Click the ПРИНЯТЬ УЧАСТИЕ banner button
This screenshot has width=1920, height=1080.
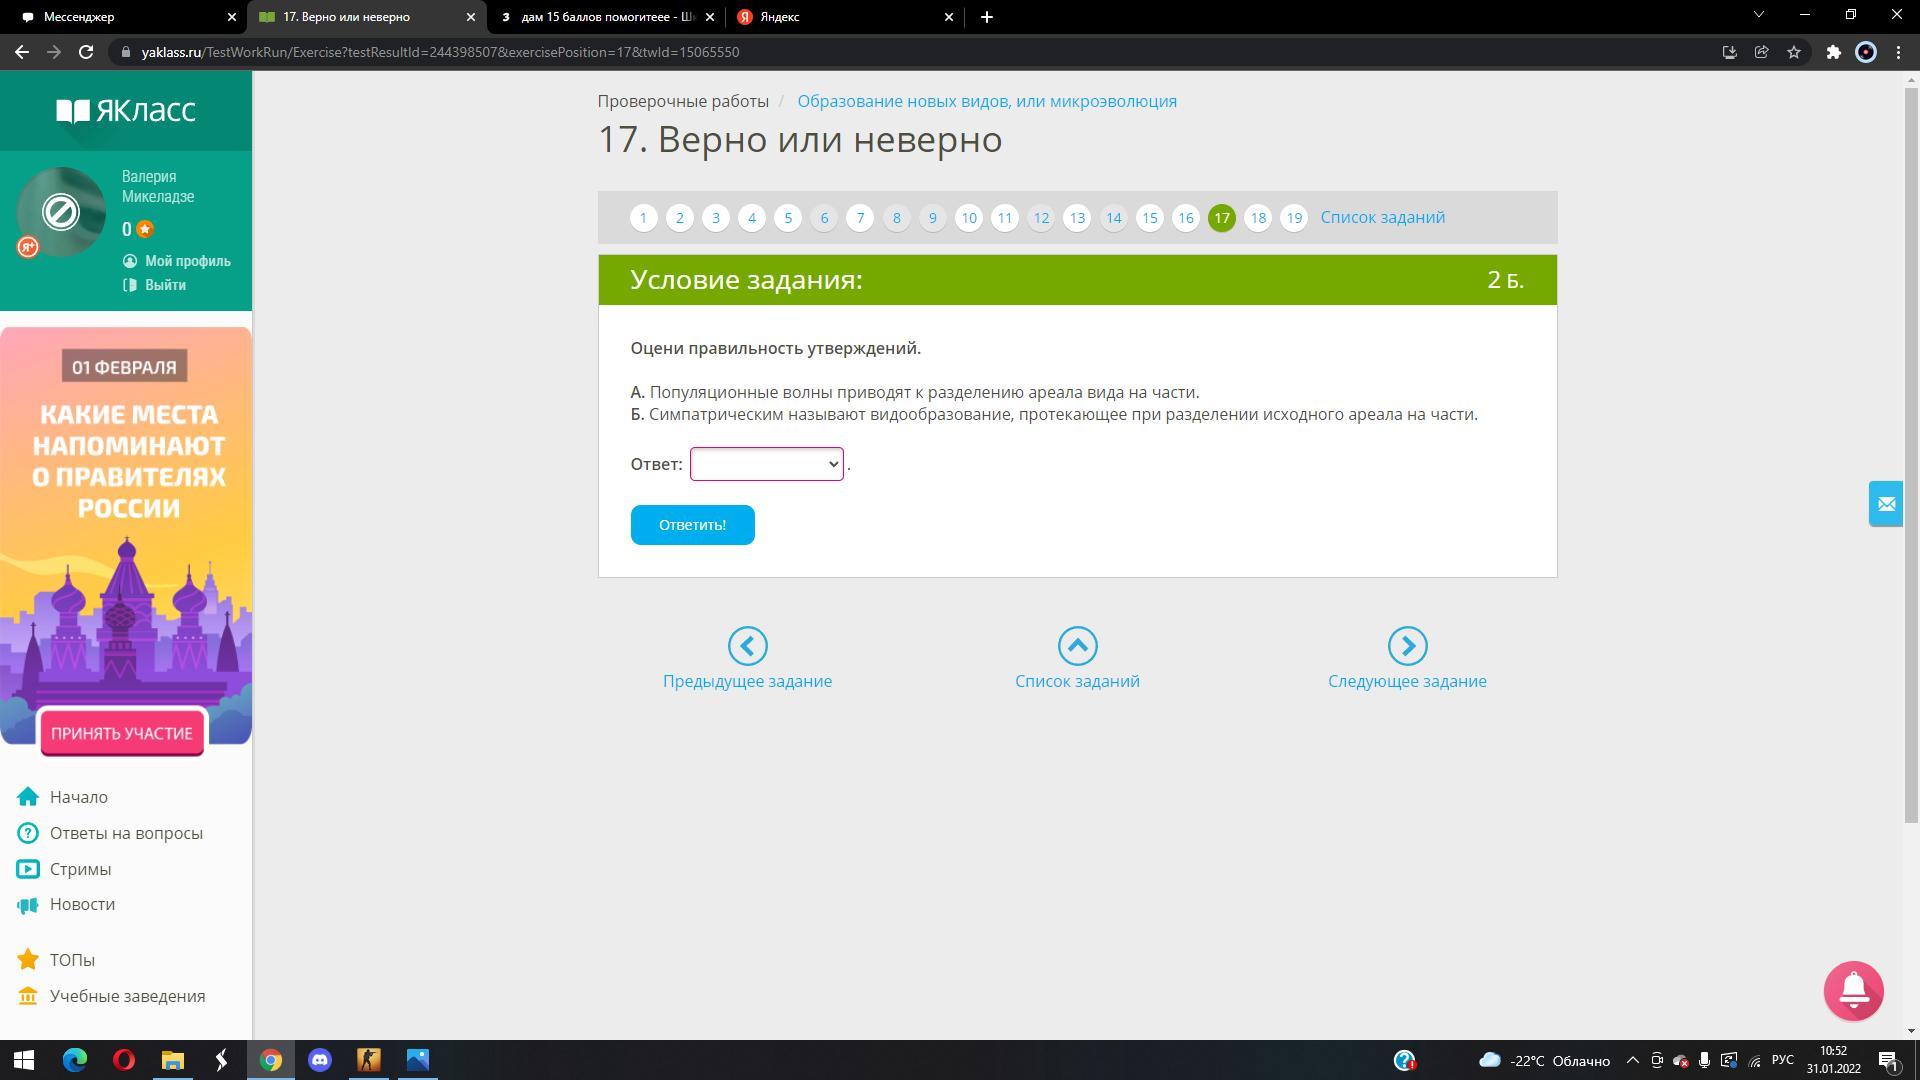[122, 733]
